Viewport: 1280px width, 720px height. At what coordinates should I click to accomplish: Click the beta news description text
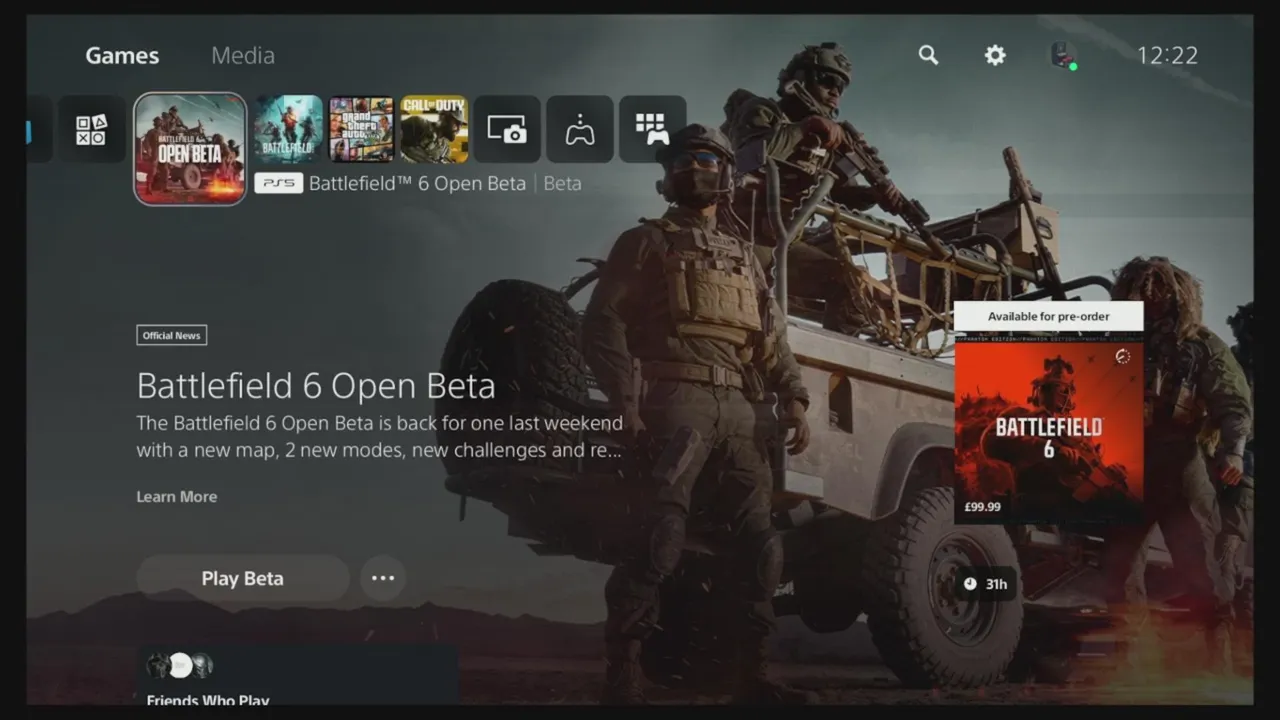(380, 437)
